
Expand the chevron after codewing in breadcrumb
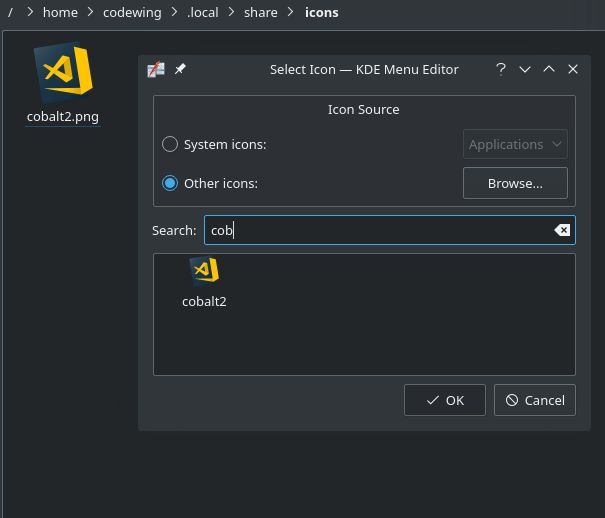[x=174, y=12]
